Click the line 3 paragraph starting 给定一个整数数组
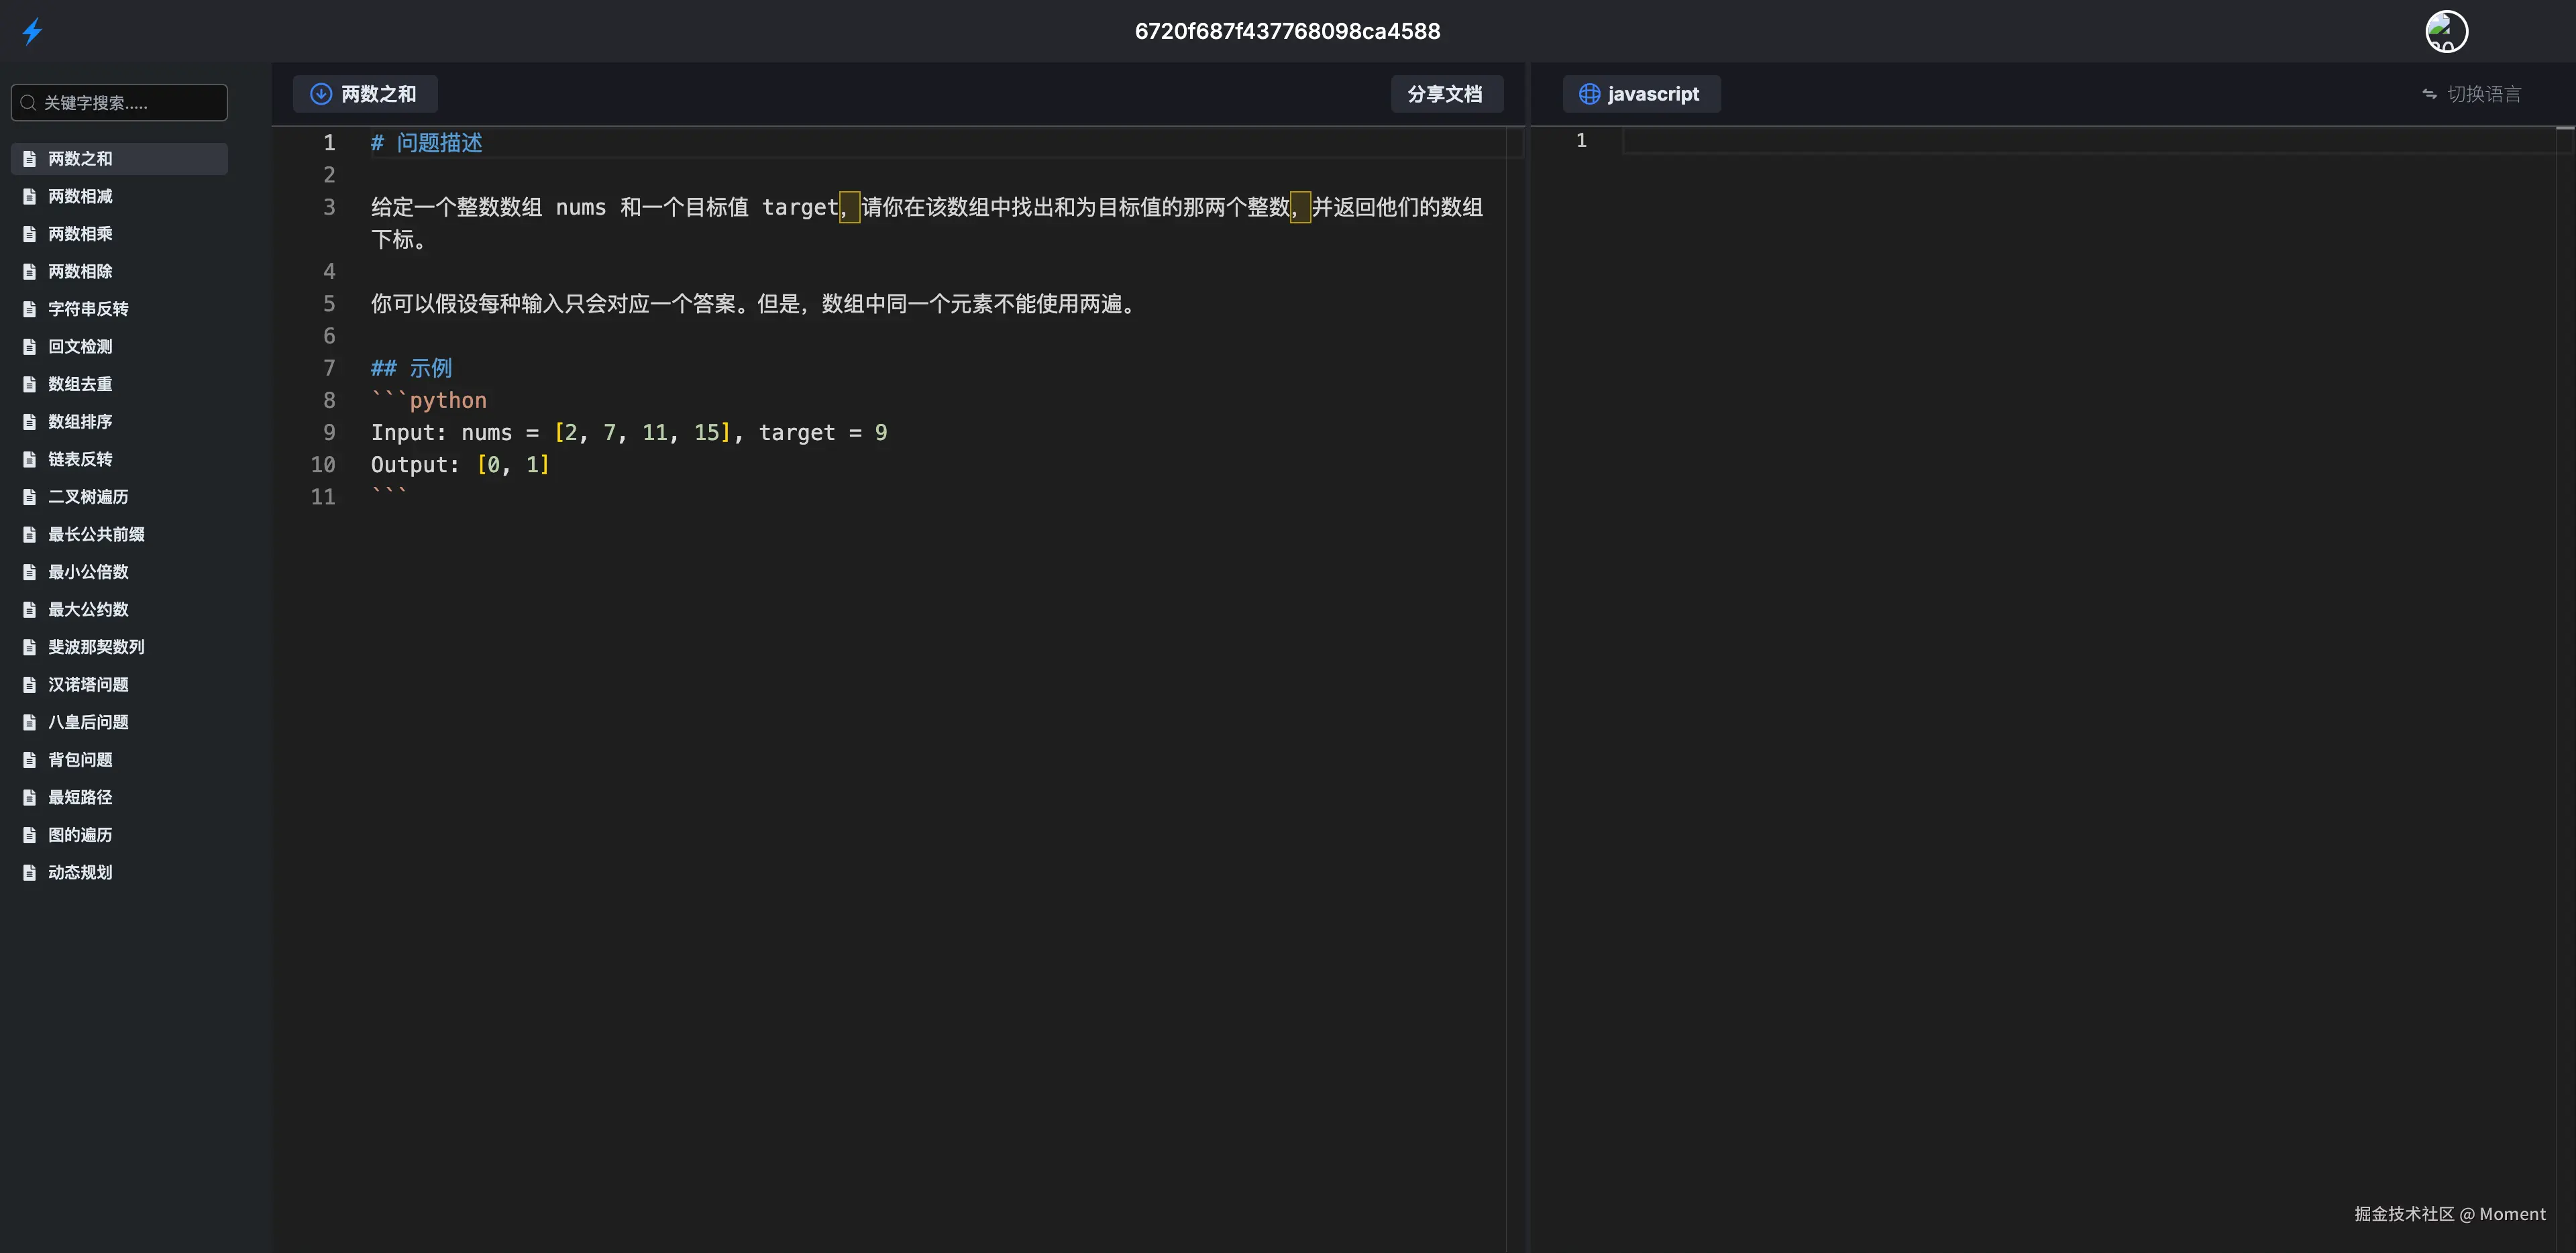 tap(927, 223)
